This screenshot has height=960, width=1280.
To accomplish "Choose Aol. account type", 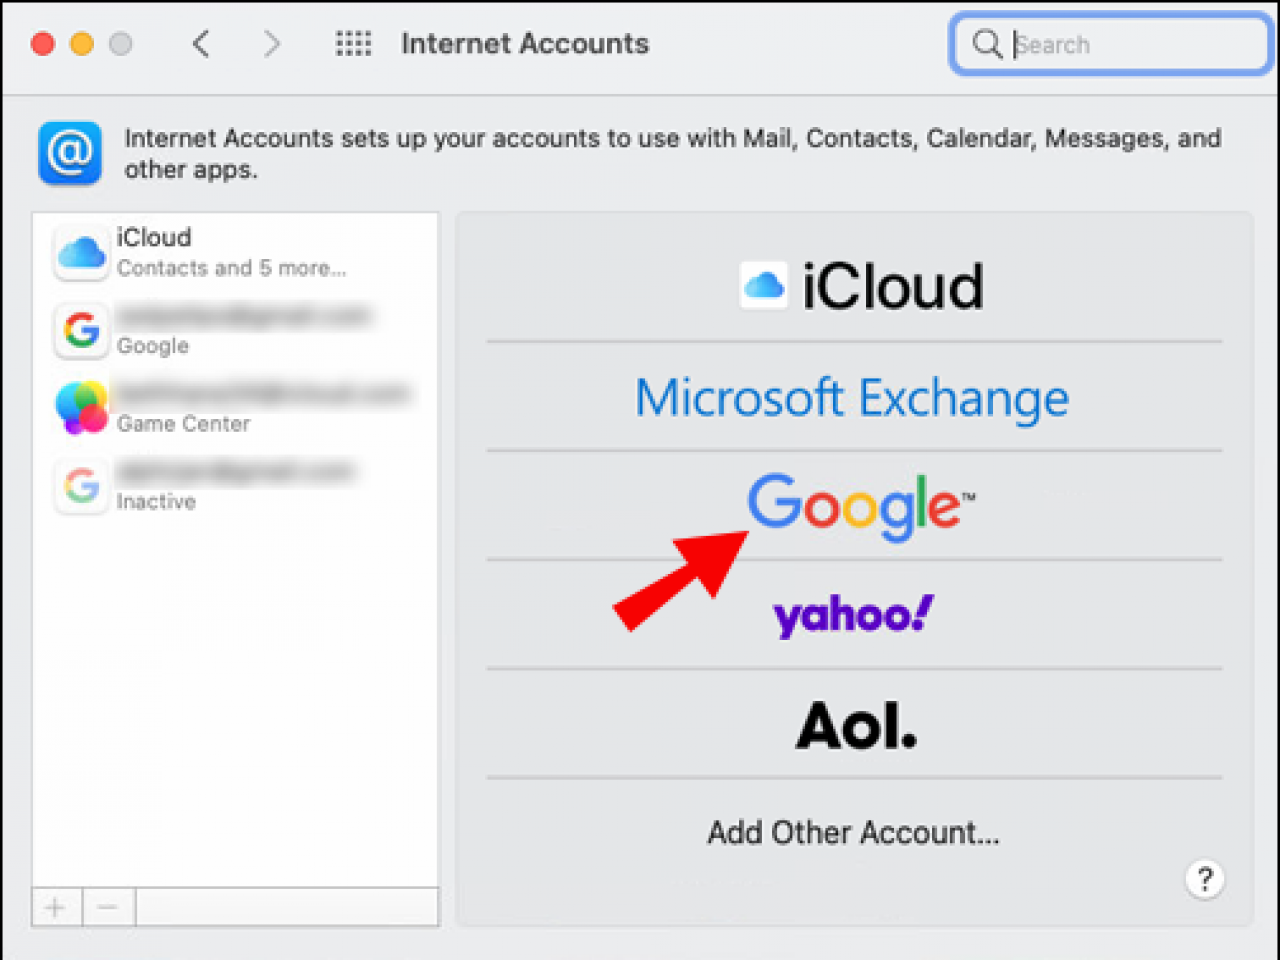I will 855,724.
